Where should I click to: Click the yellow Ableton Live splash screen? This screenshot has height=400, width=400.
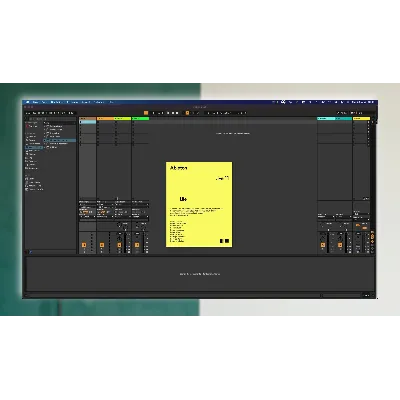[199, 204]
